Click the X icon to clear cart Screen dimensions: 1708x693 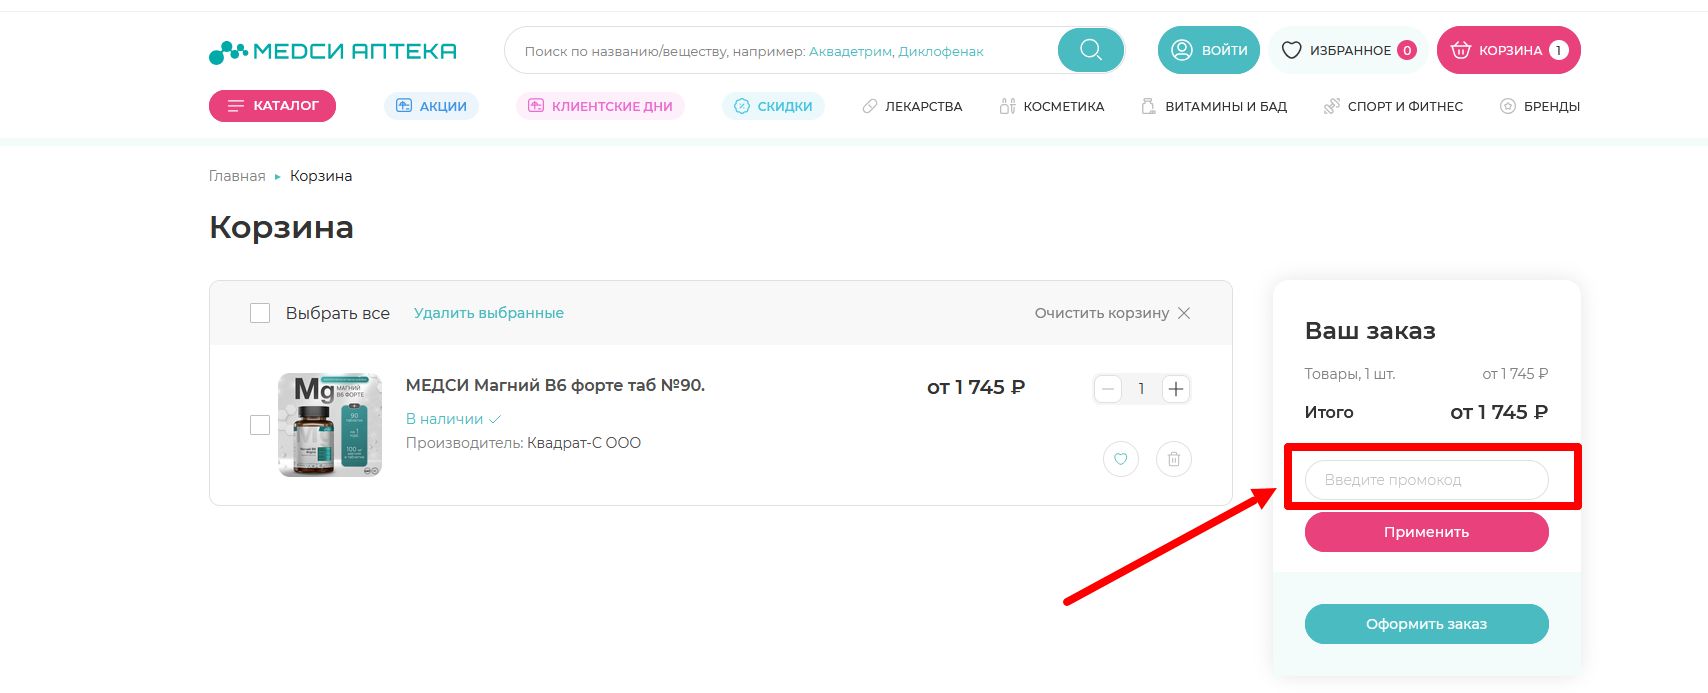1184,313
